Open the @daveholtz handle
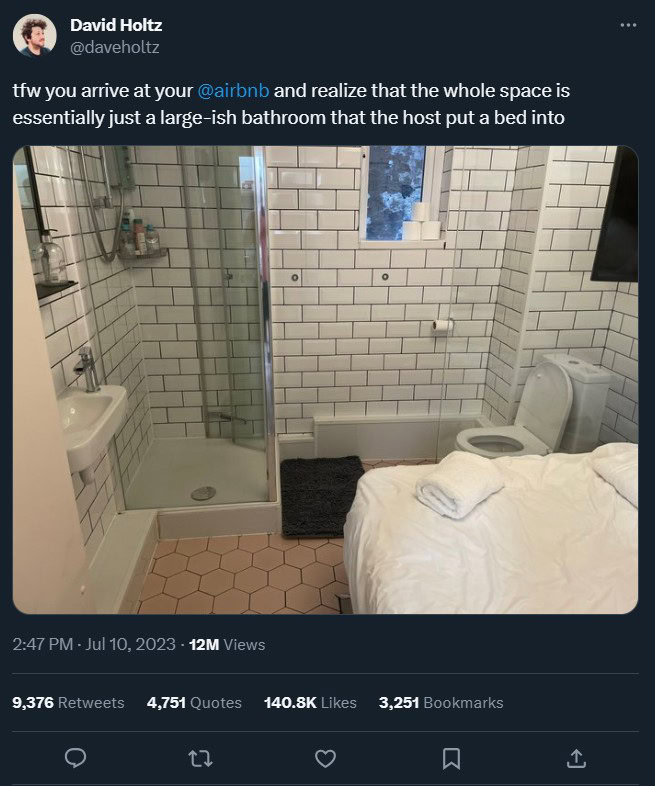This screenshot has height=786, width=655. (115, 48)
